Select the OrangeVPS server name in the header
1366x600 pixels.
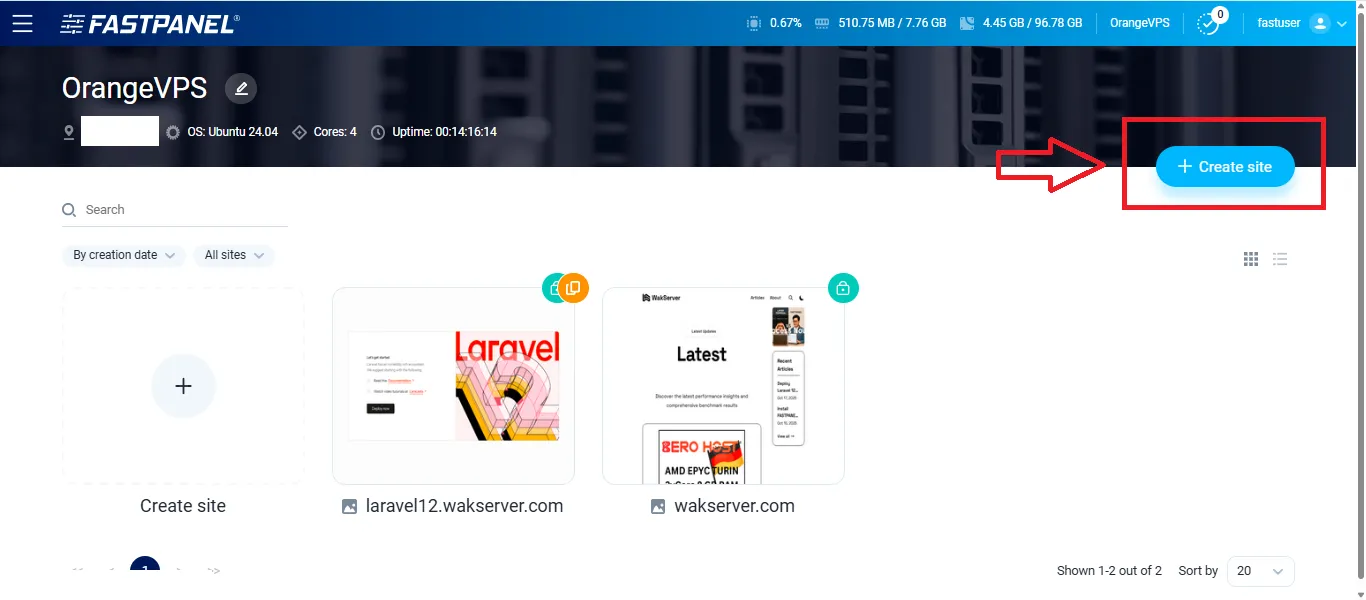(x=1139, y=22)
